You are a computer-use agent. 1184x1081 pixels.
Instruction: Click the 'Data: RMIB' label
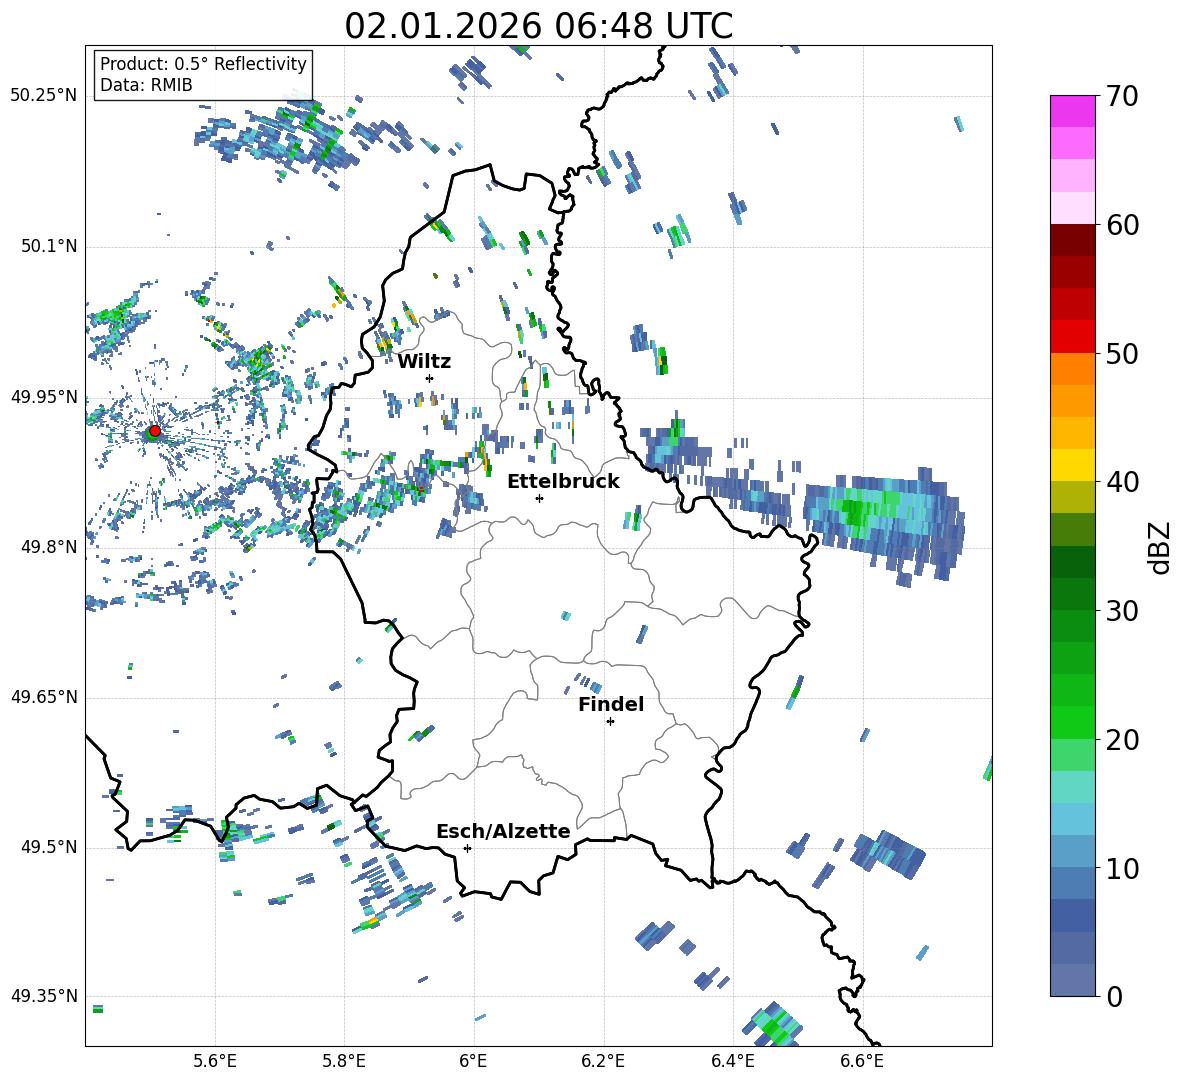(146, 85)
